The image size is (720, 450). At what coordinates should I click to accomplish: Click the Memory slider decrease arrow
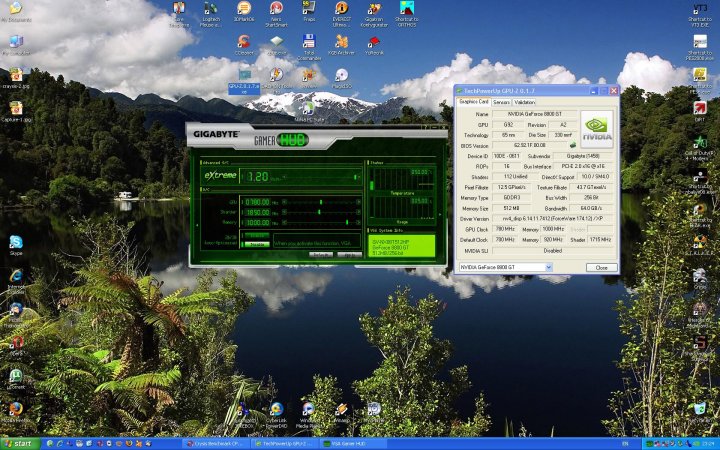(284, 222)
